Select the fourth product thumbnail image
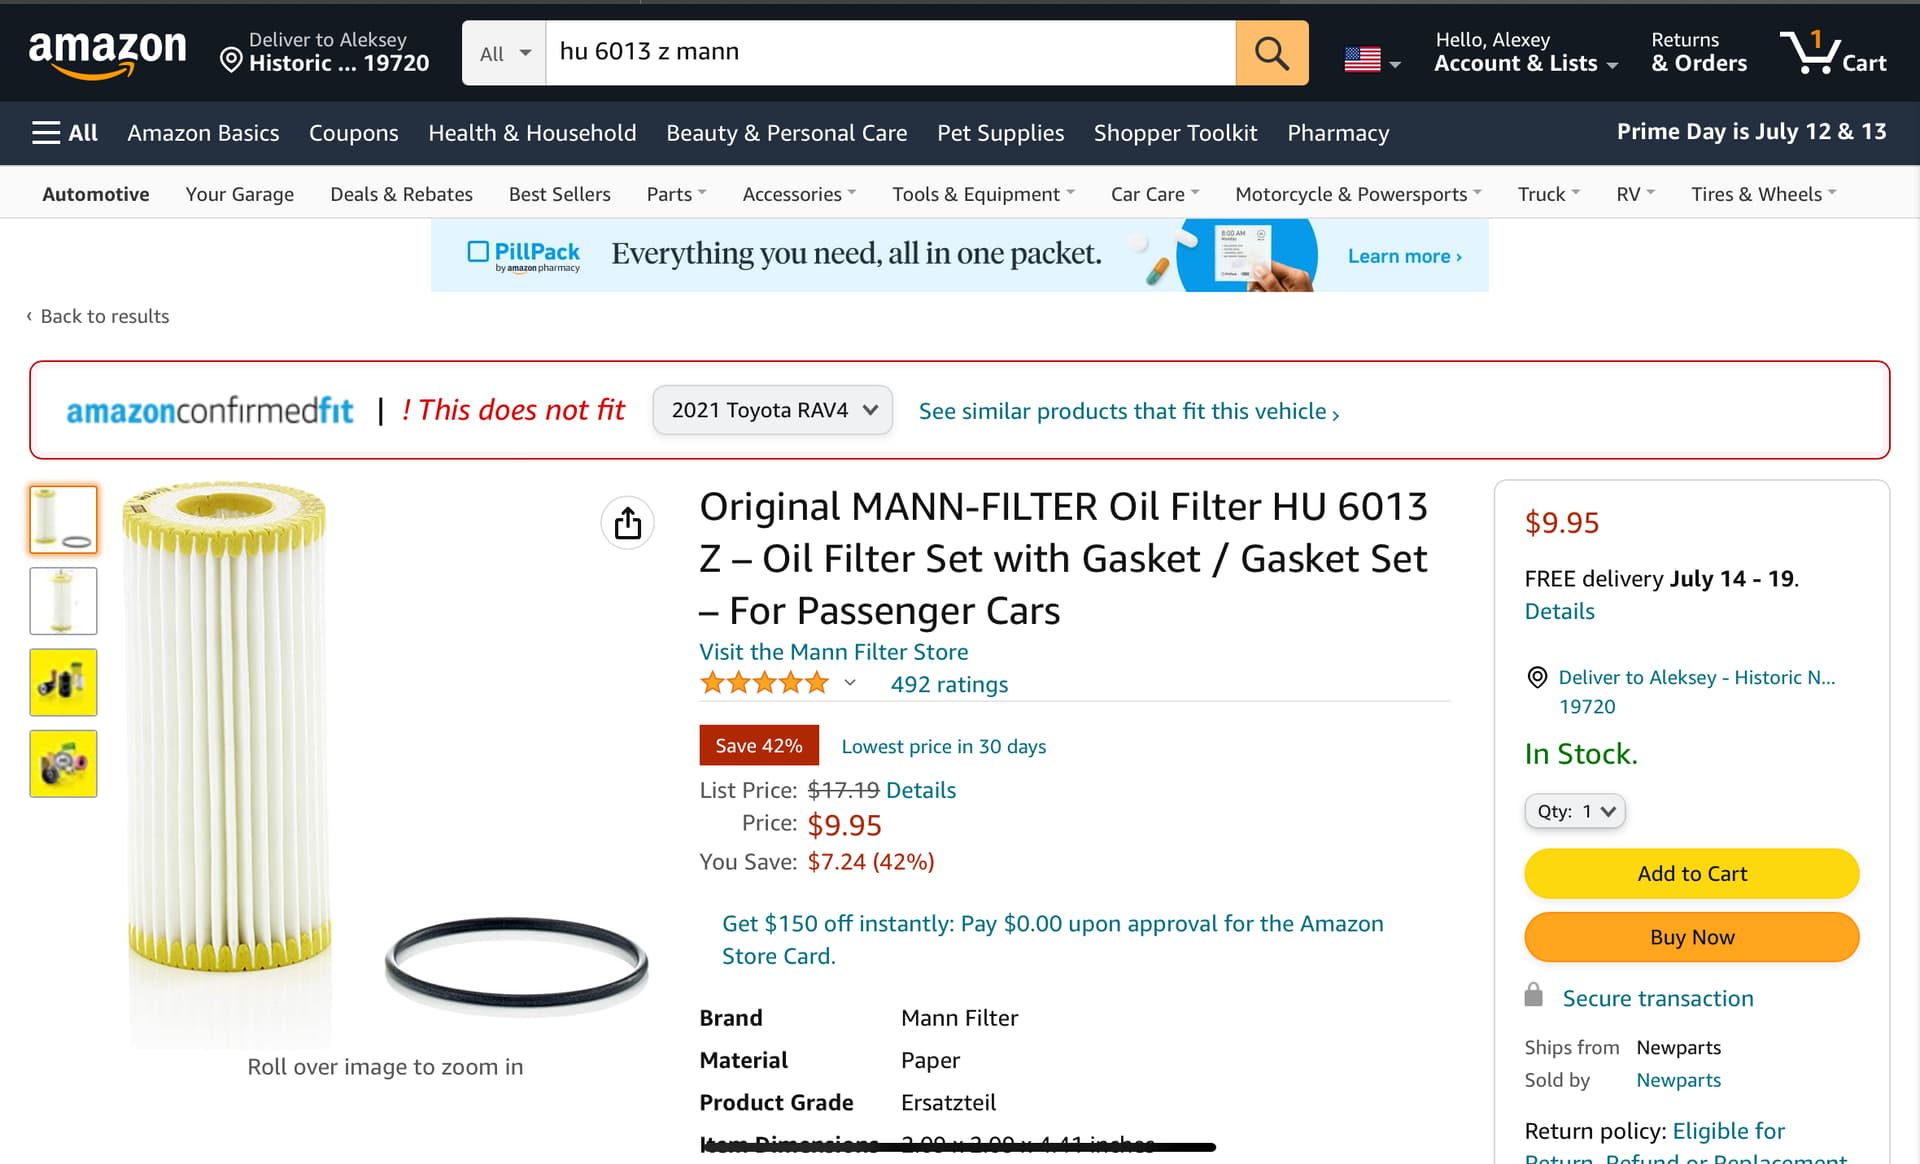The height and width of the screenshot is (1164, 1920). (63, 764)
